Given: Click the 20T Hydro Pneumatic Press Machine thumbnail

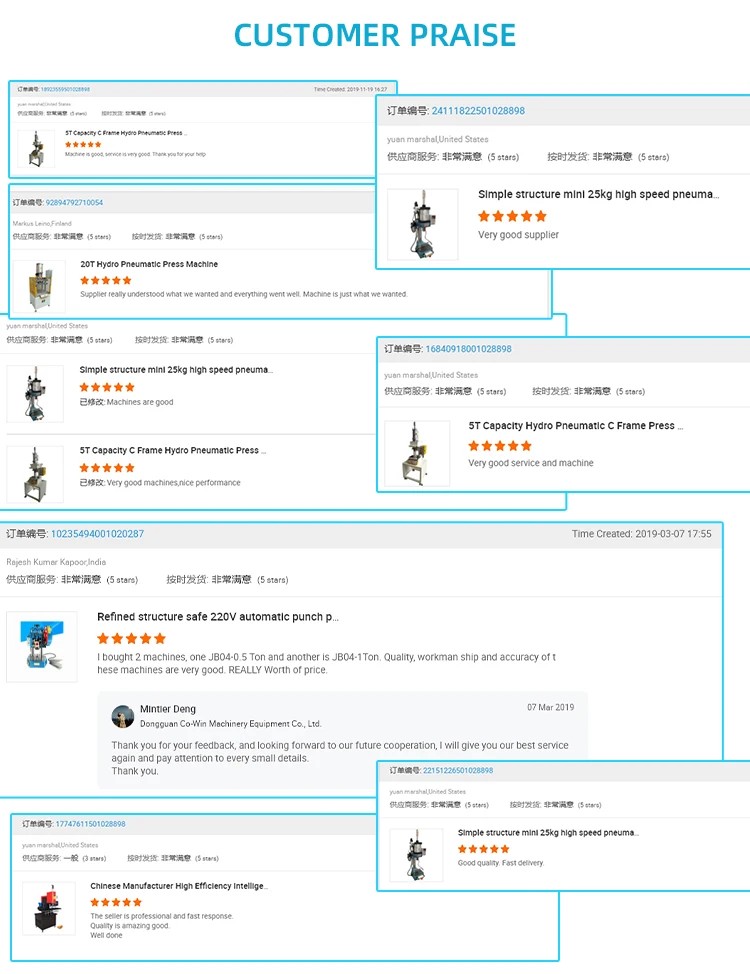Looking at the screenshot, I should [x=39, y=286].
